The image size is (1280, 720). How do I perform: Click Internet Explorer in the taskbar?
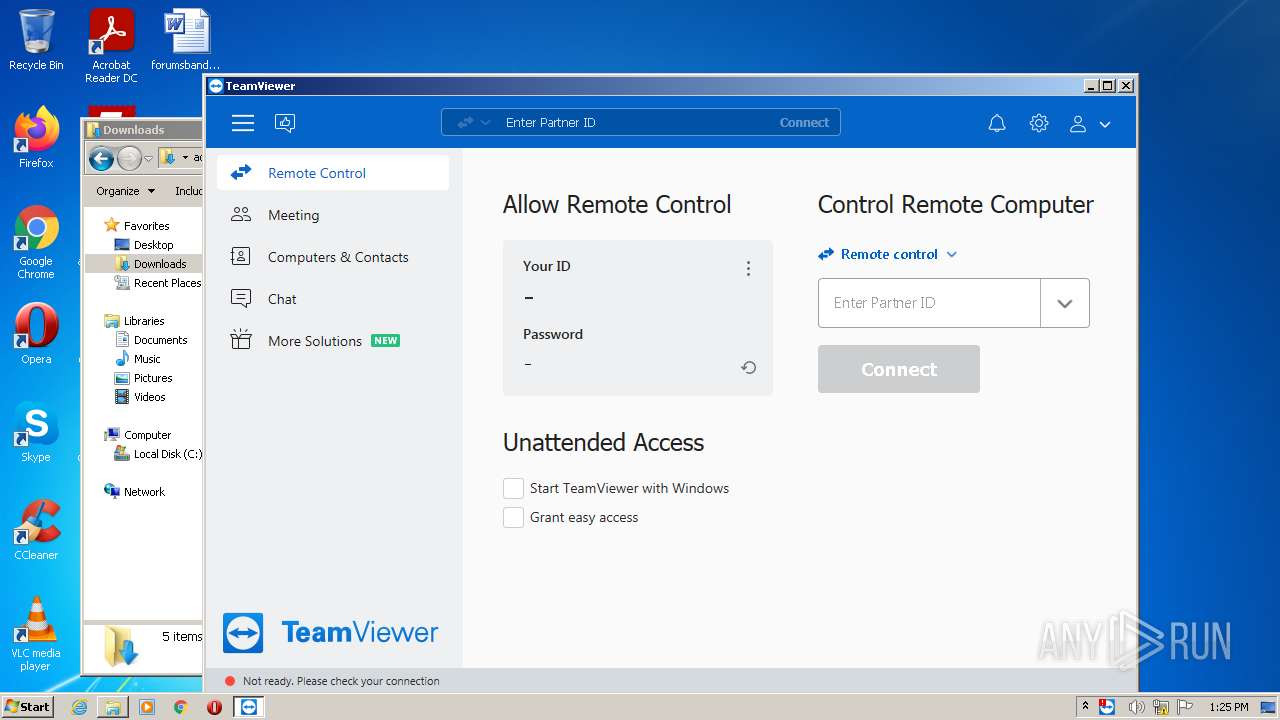(x=79, y=707)
